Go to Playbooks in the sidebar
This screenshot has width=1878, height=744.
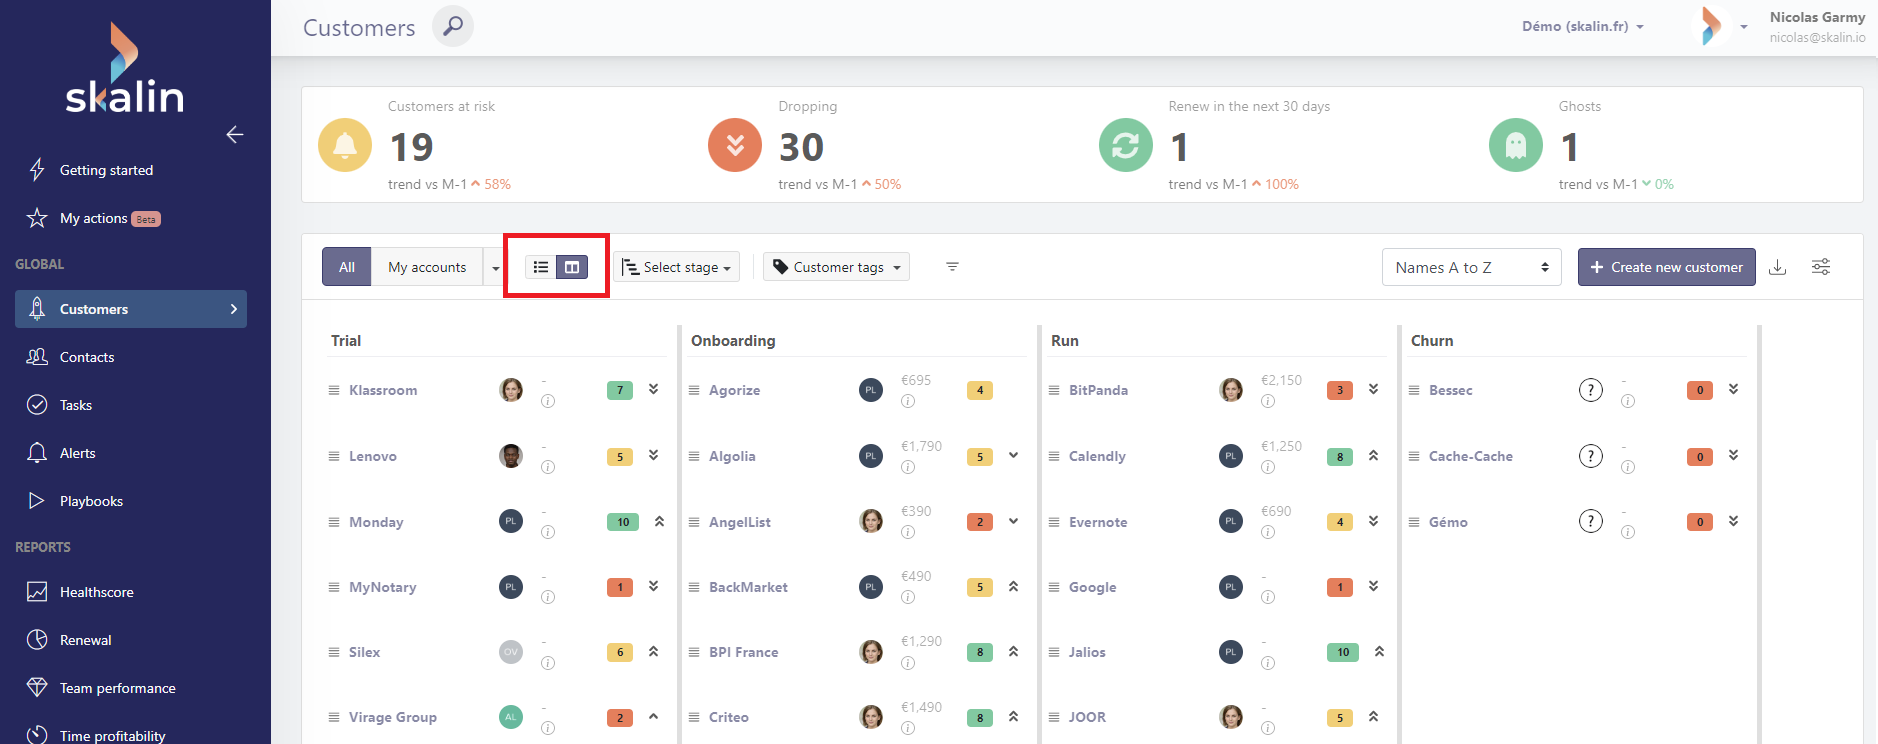91,501
